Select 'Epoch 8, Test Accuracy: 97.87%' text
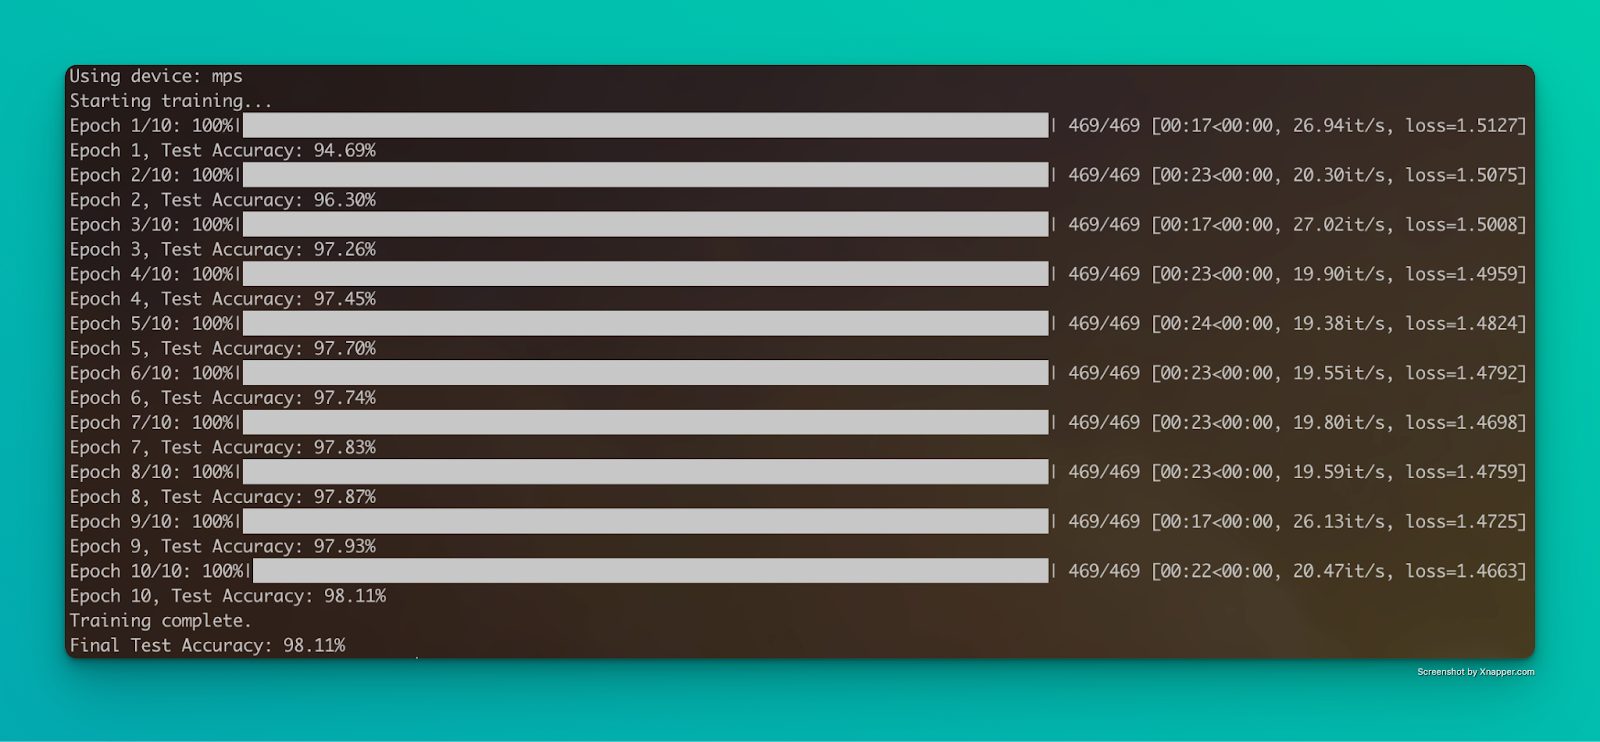The width and height of the screenshot is (1600, 742). pyautogui.click(x=223, y=497)
